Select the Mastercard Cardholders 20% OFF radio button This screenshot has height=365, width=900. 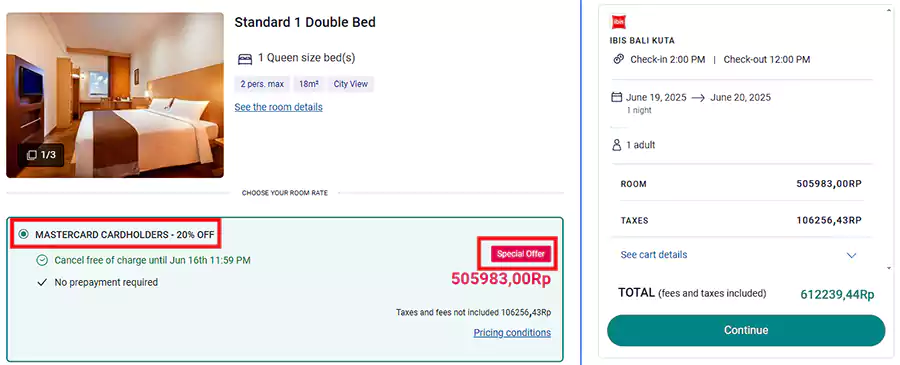(23, 234)
